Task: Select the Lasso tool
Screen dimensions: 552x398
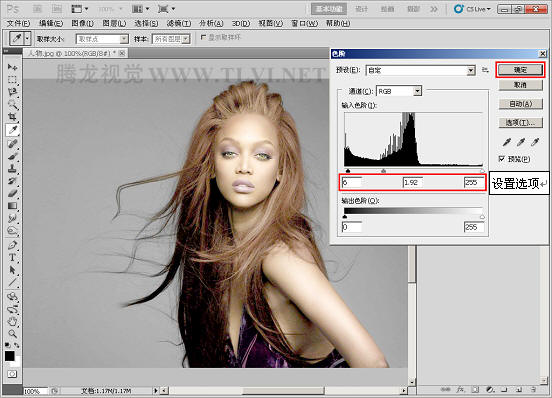Action: tap(12, 92)
